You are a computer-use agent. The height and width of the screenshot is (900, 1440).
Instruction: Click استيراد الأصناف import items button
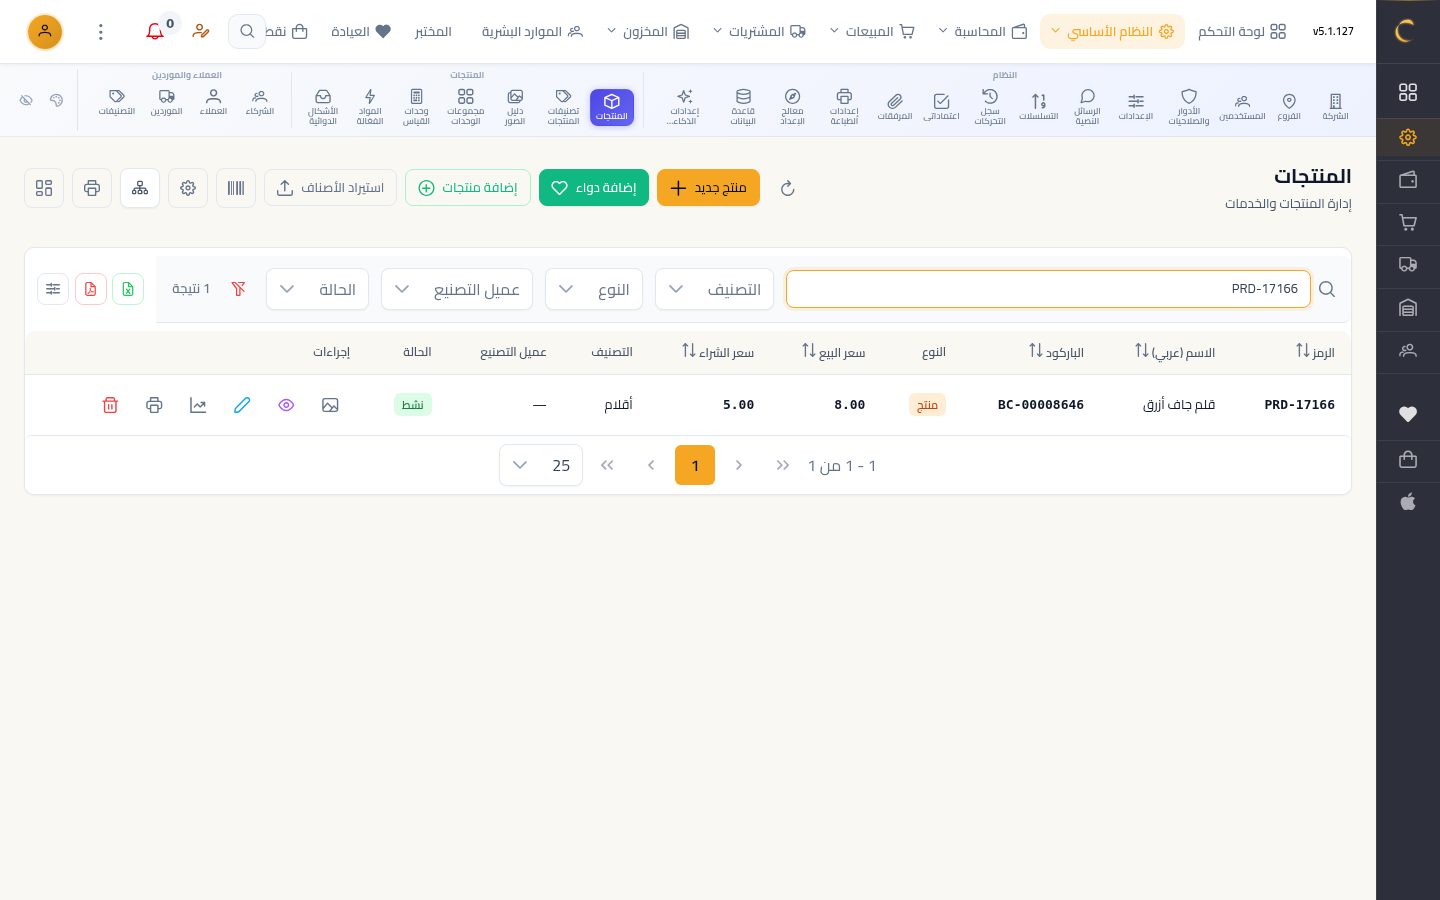(330, 188)
